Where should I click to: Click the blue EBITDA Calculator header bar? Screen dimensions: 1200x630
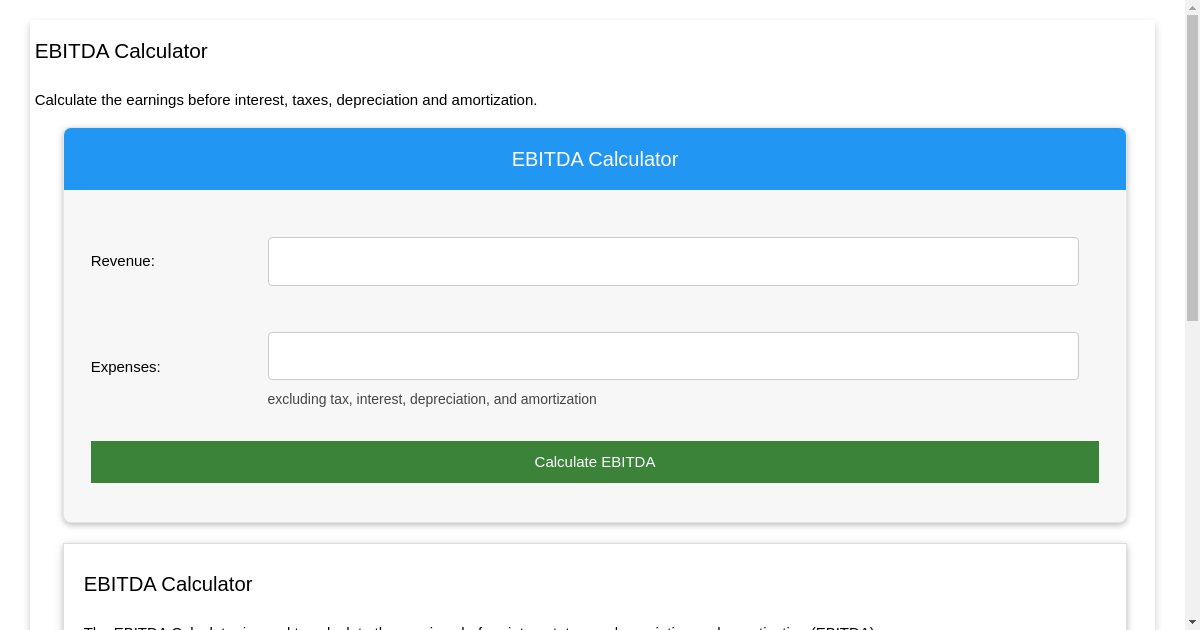coord(594,159)
